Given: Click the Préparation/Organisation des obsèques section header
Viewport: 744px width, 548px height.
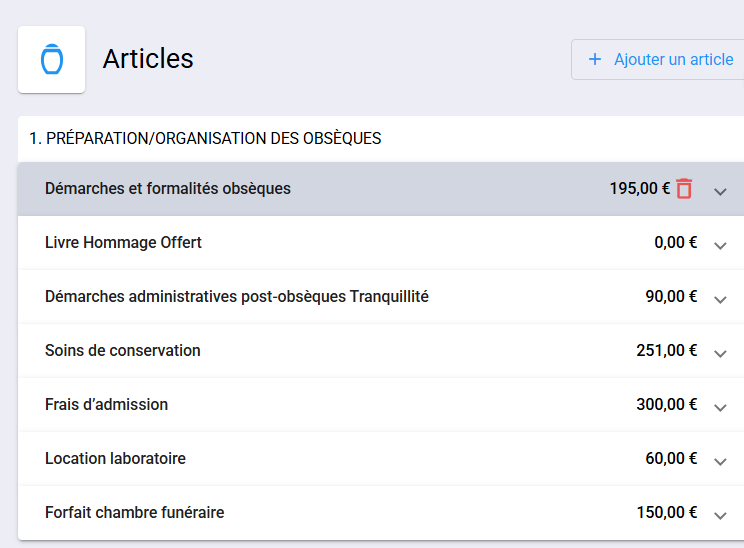Looking at the screenshot, I should click(205, 138).
